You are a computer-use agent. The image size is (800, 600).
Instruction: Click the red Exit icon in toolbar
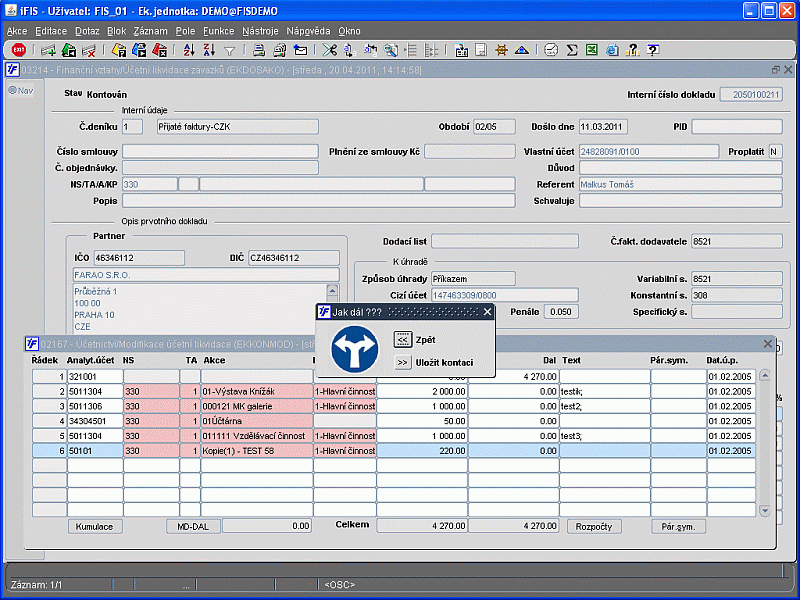tap(18, 50)
